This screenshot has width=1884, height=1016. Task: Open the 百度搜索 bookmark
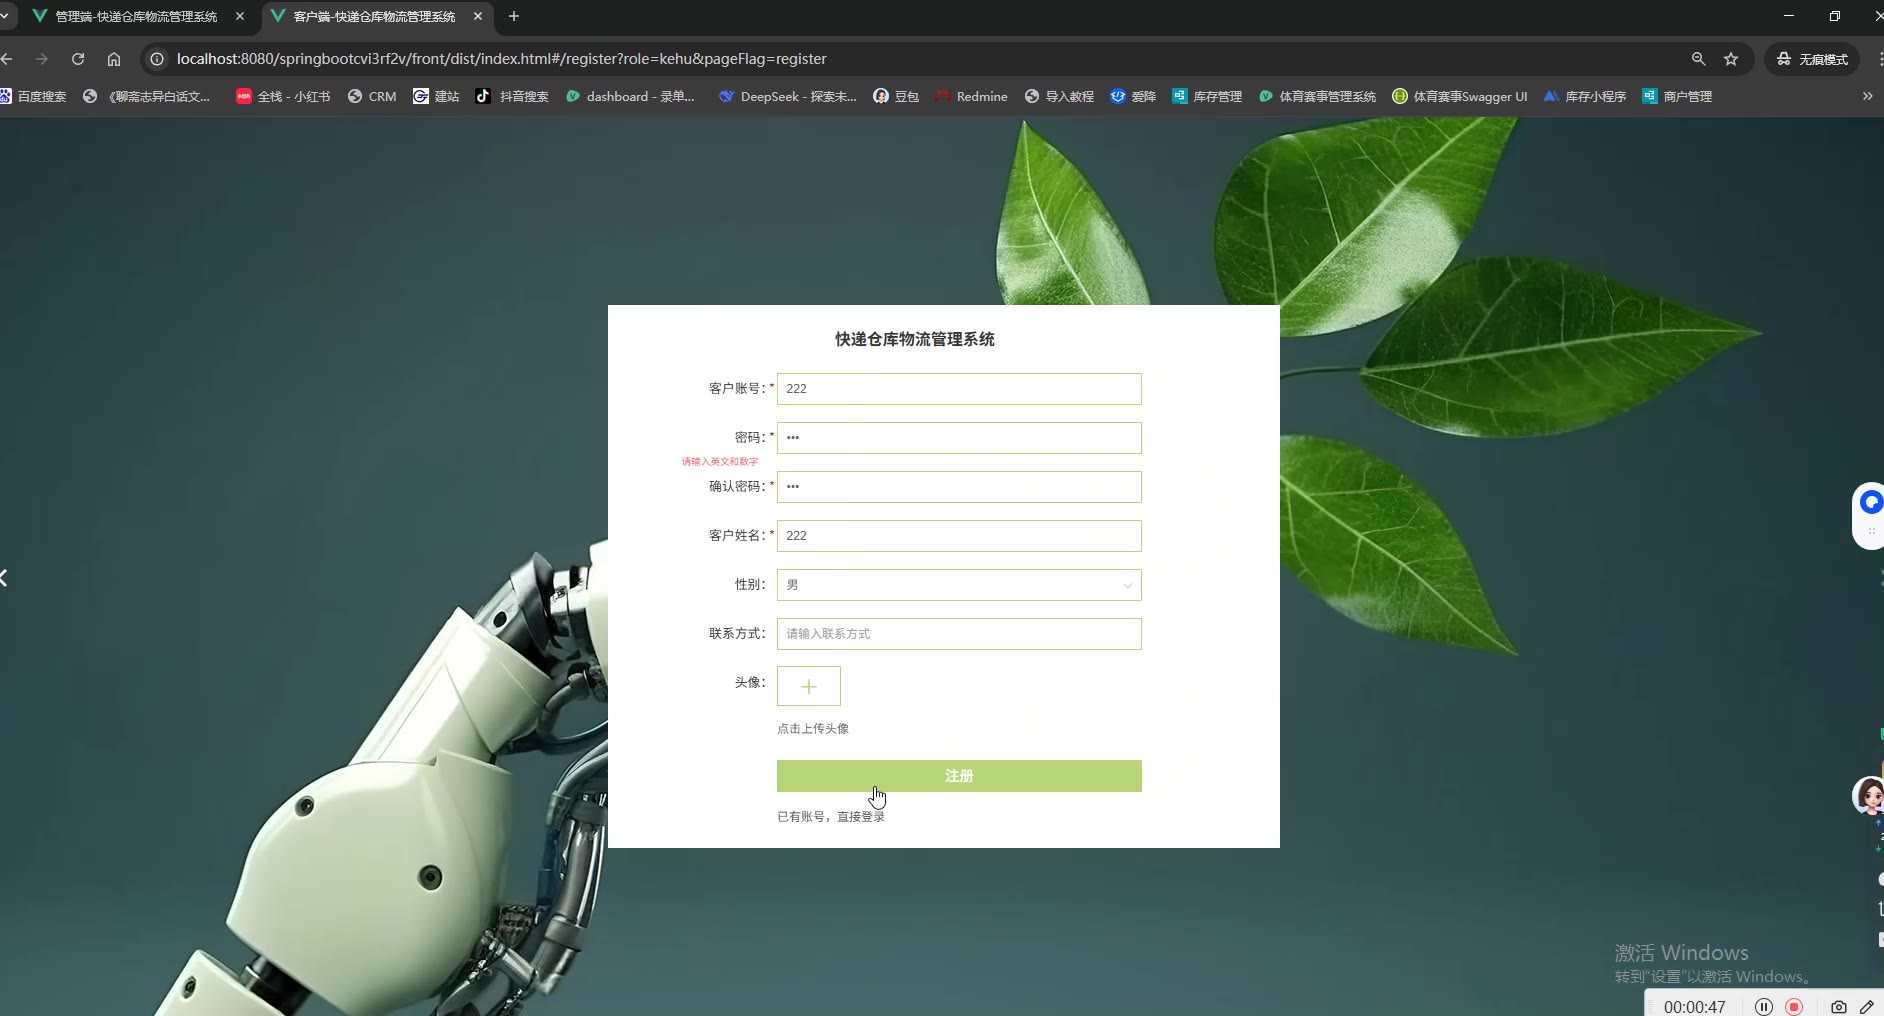pos(33,96)
